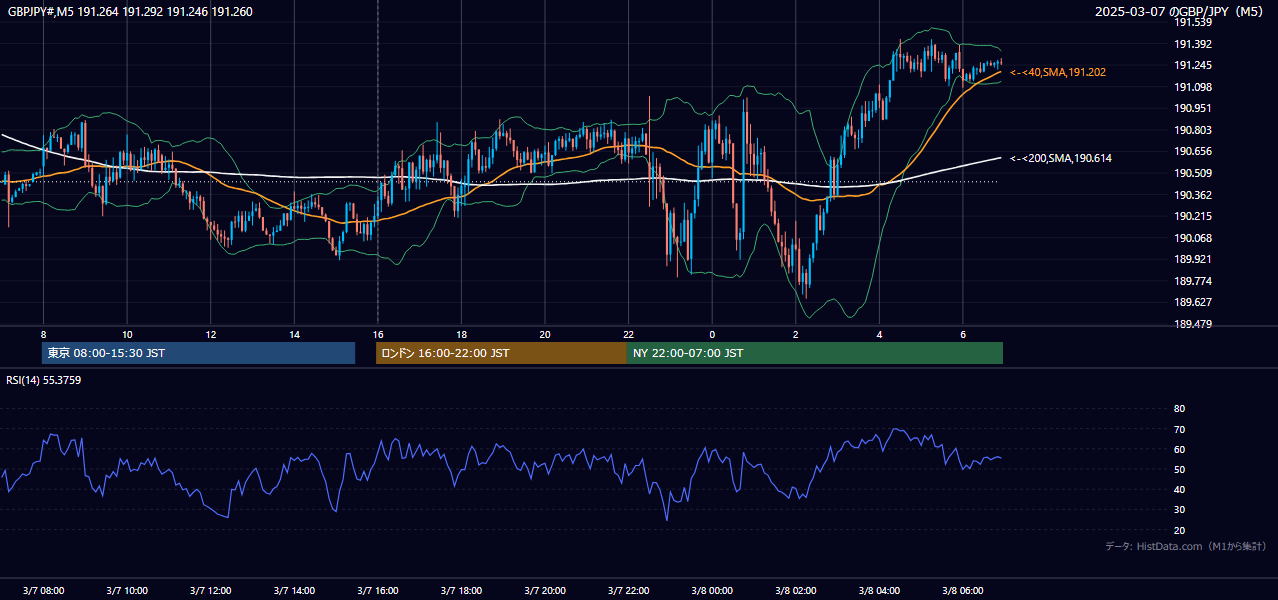
Task: Click the 3/8 02:00 time label
Action: [x=796, y=591]
